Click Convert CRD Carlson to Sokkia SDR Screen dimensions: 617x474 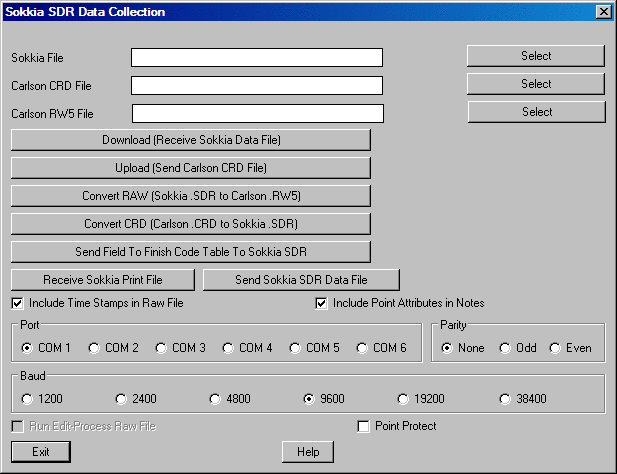point(191,223)
